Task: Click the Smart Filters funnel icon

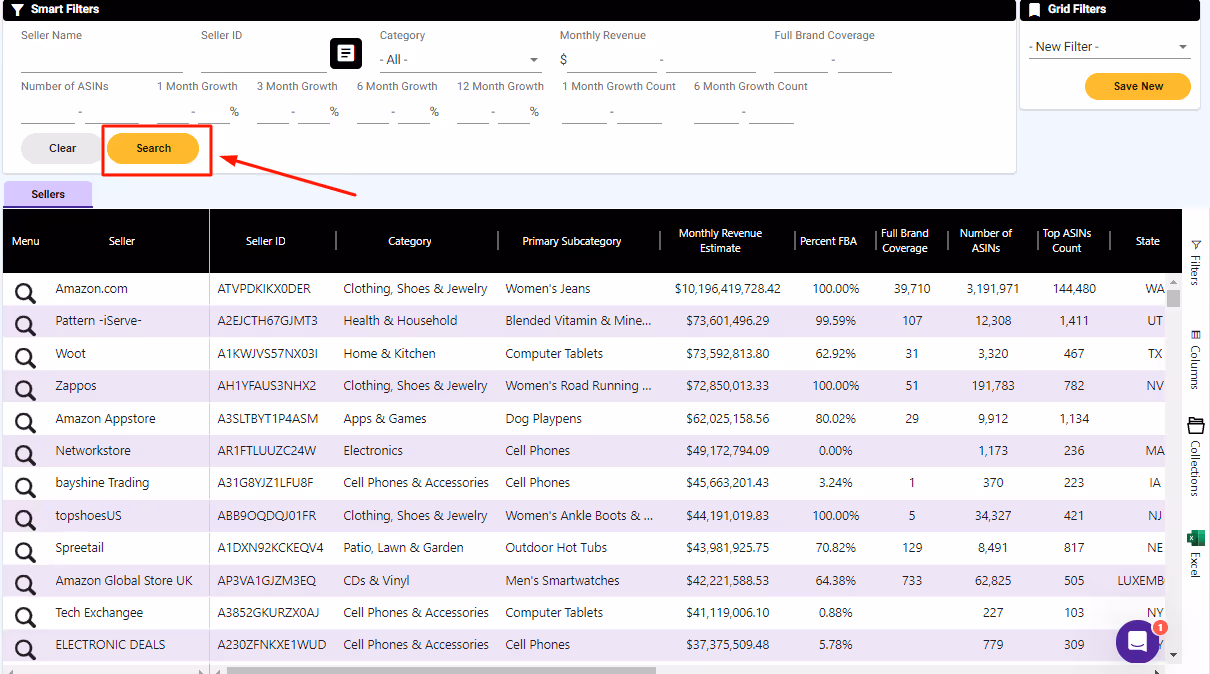Action: coord(17,9)
